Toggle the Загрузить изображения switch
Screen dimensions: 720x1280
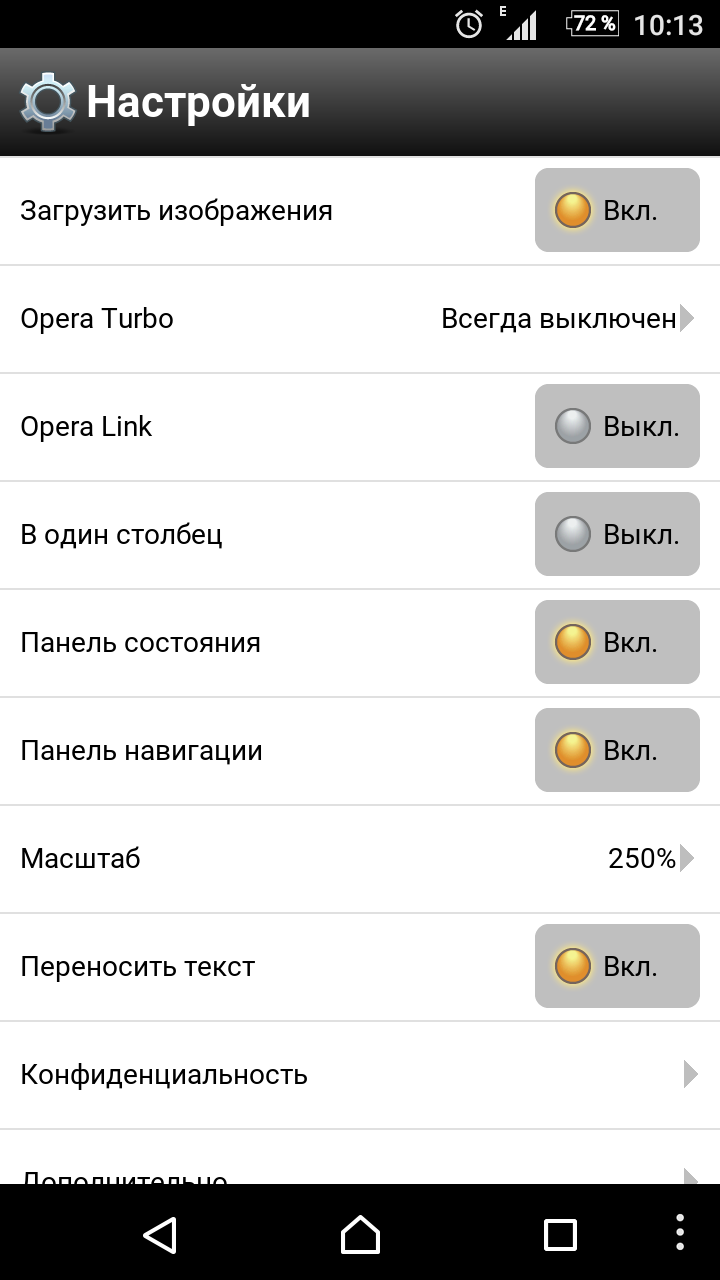coord(616,210)
